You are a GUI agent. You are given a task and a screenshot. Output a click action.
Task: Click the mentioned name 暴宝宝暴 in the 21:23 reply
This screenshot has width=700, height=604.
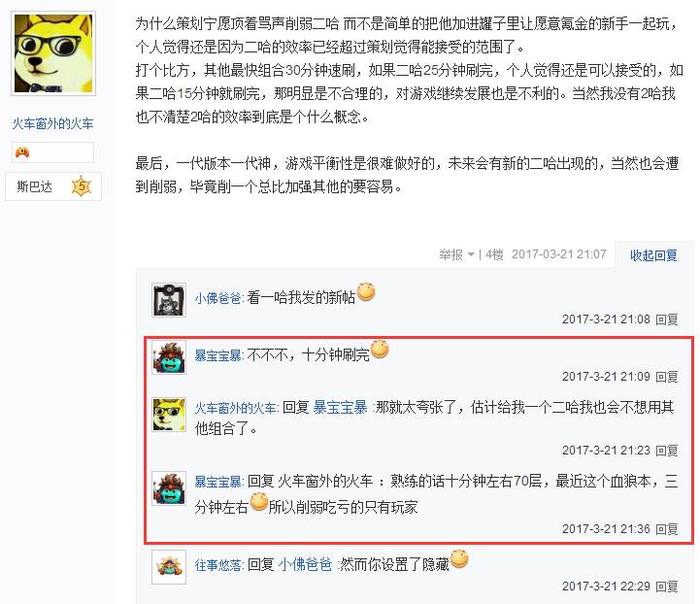point(340,407)
